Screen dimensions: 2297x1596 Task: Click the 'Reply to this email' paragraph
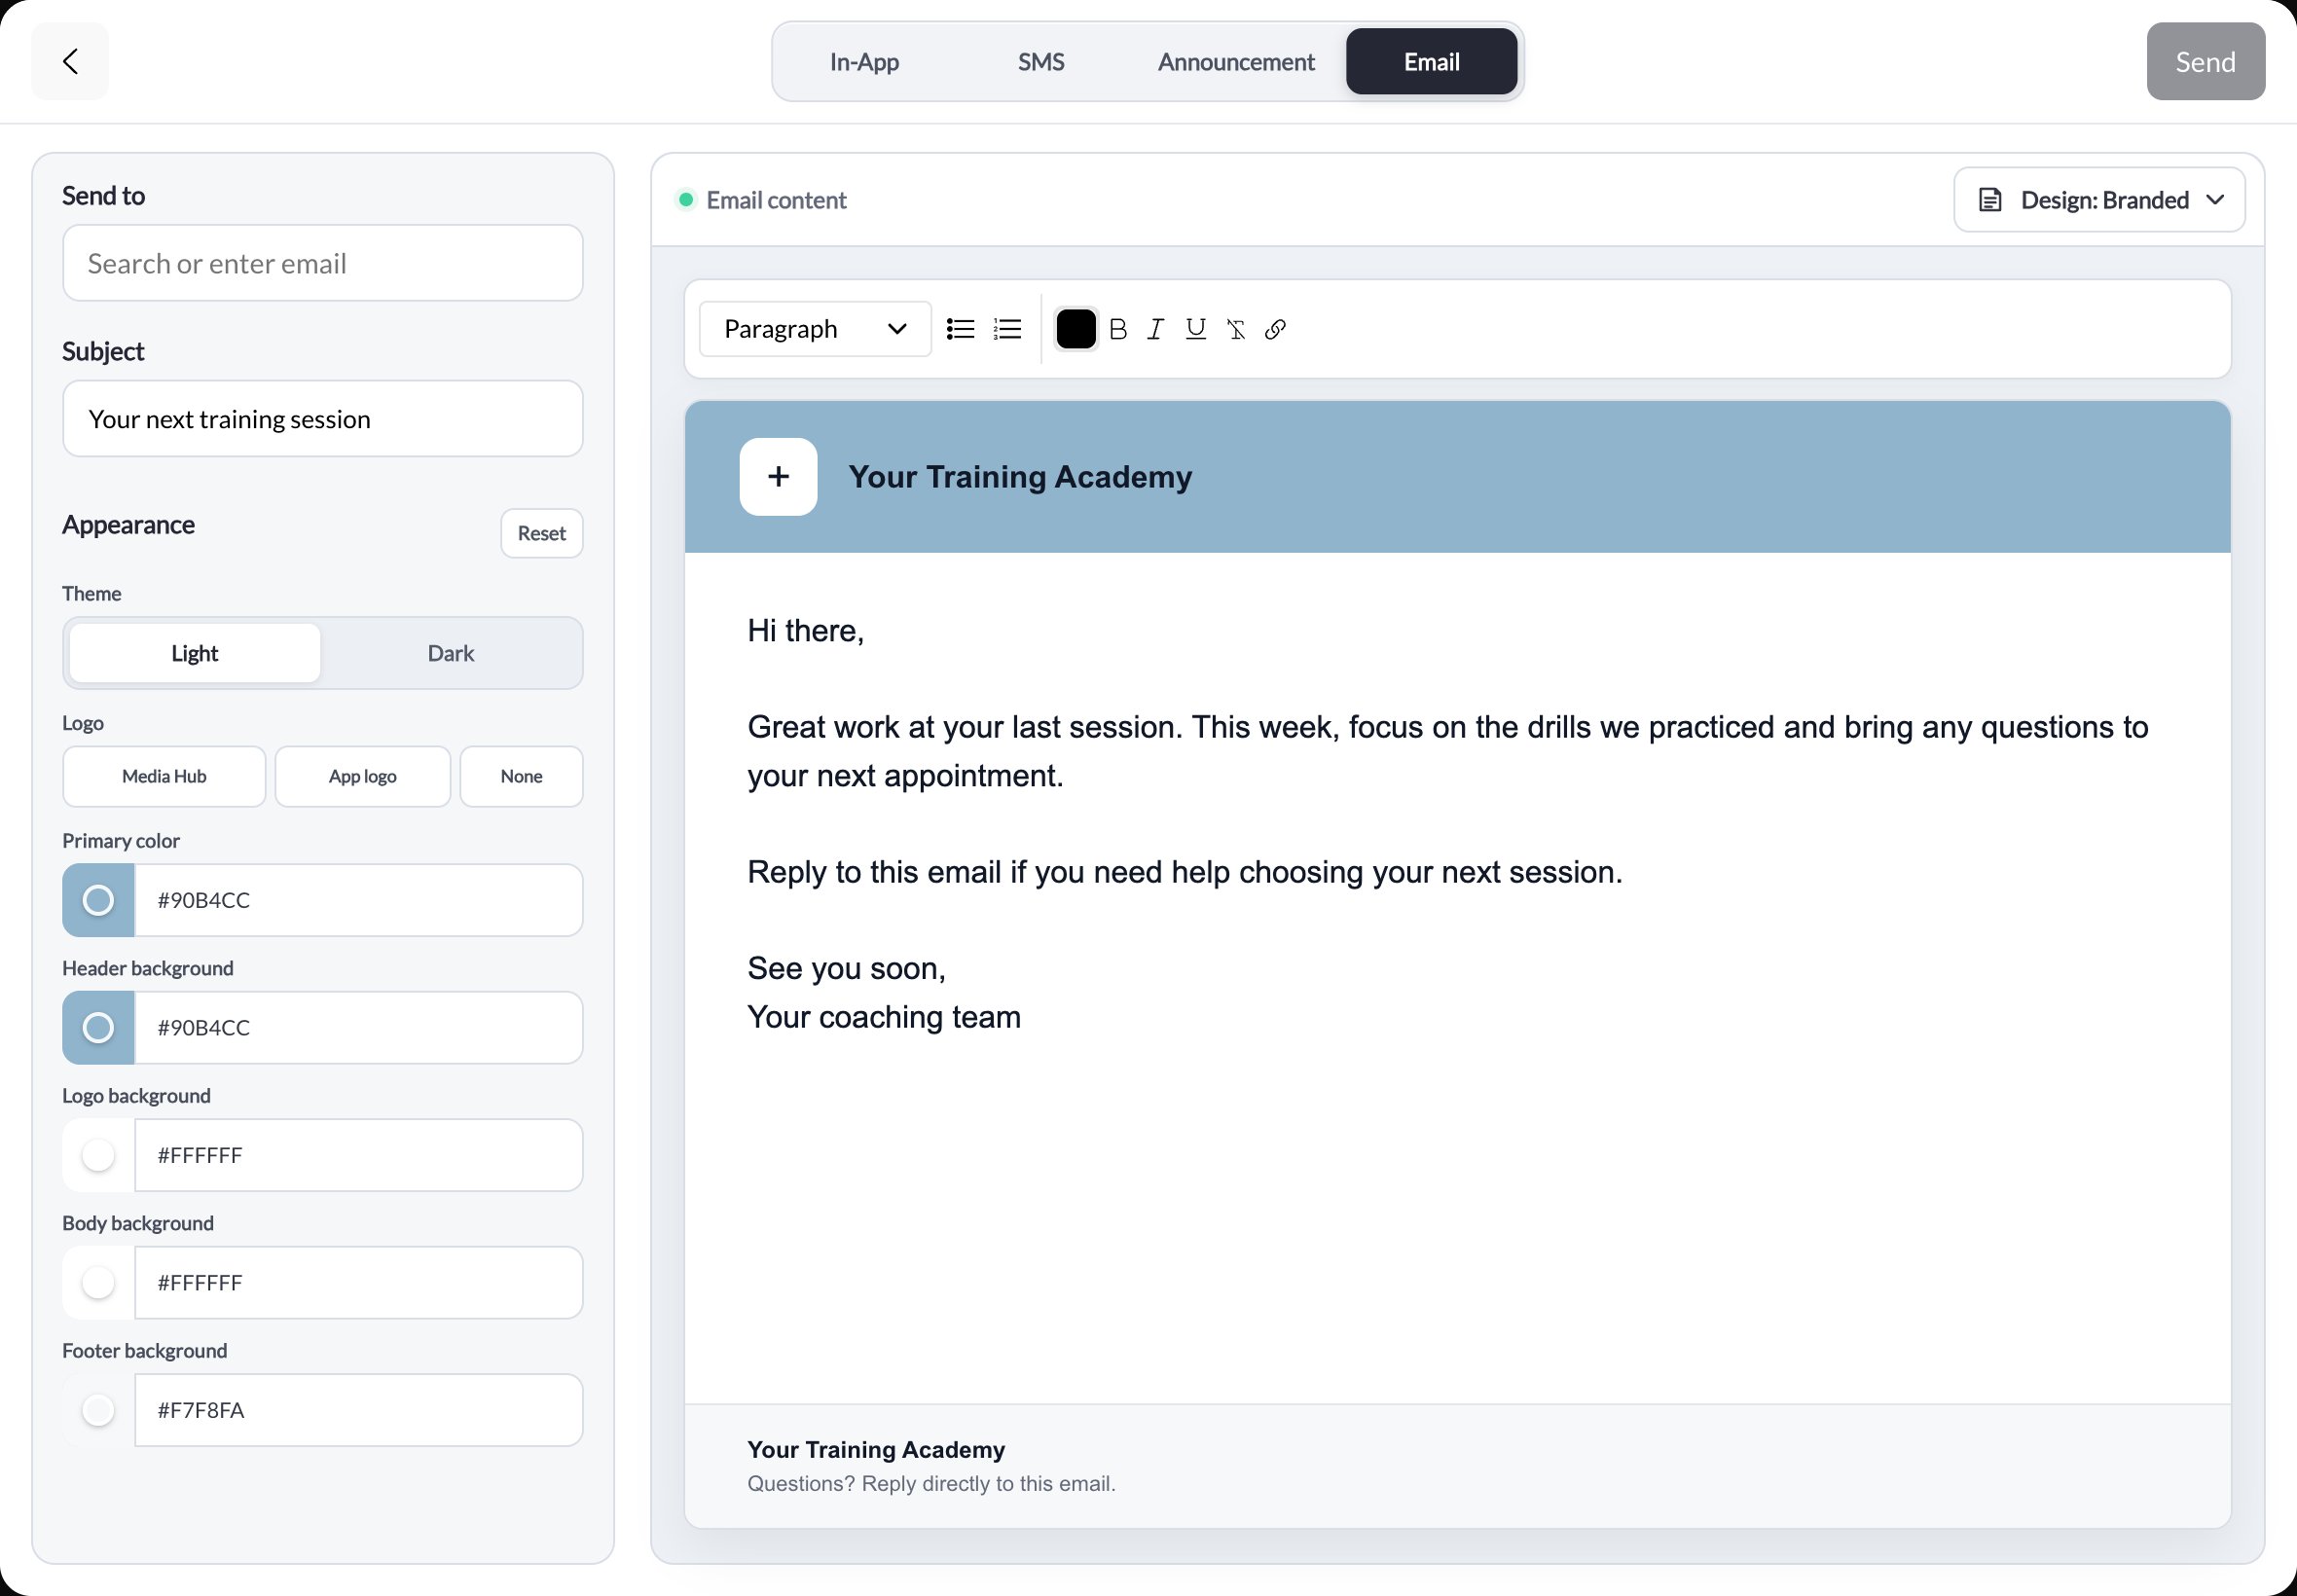(x=1184, y=872)
